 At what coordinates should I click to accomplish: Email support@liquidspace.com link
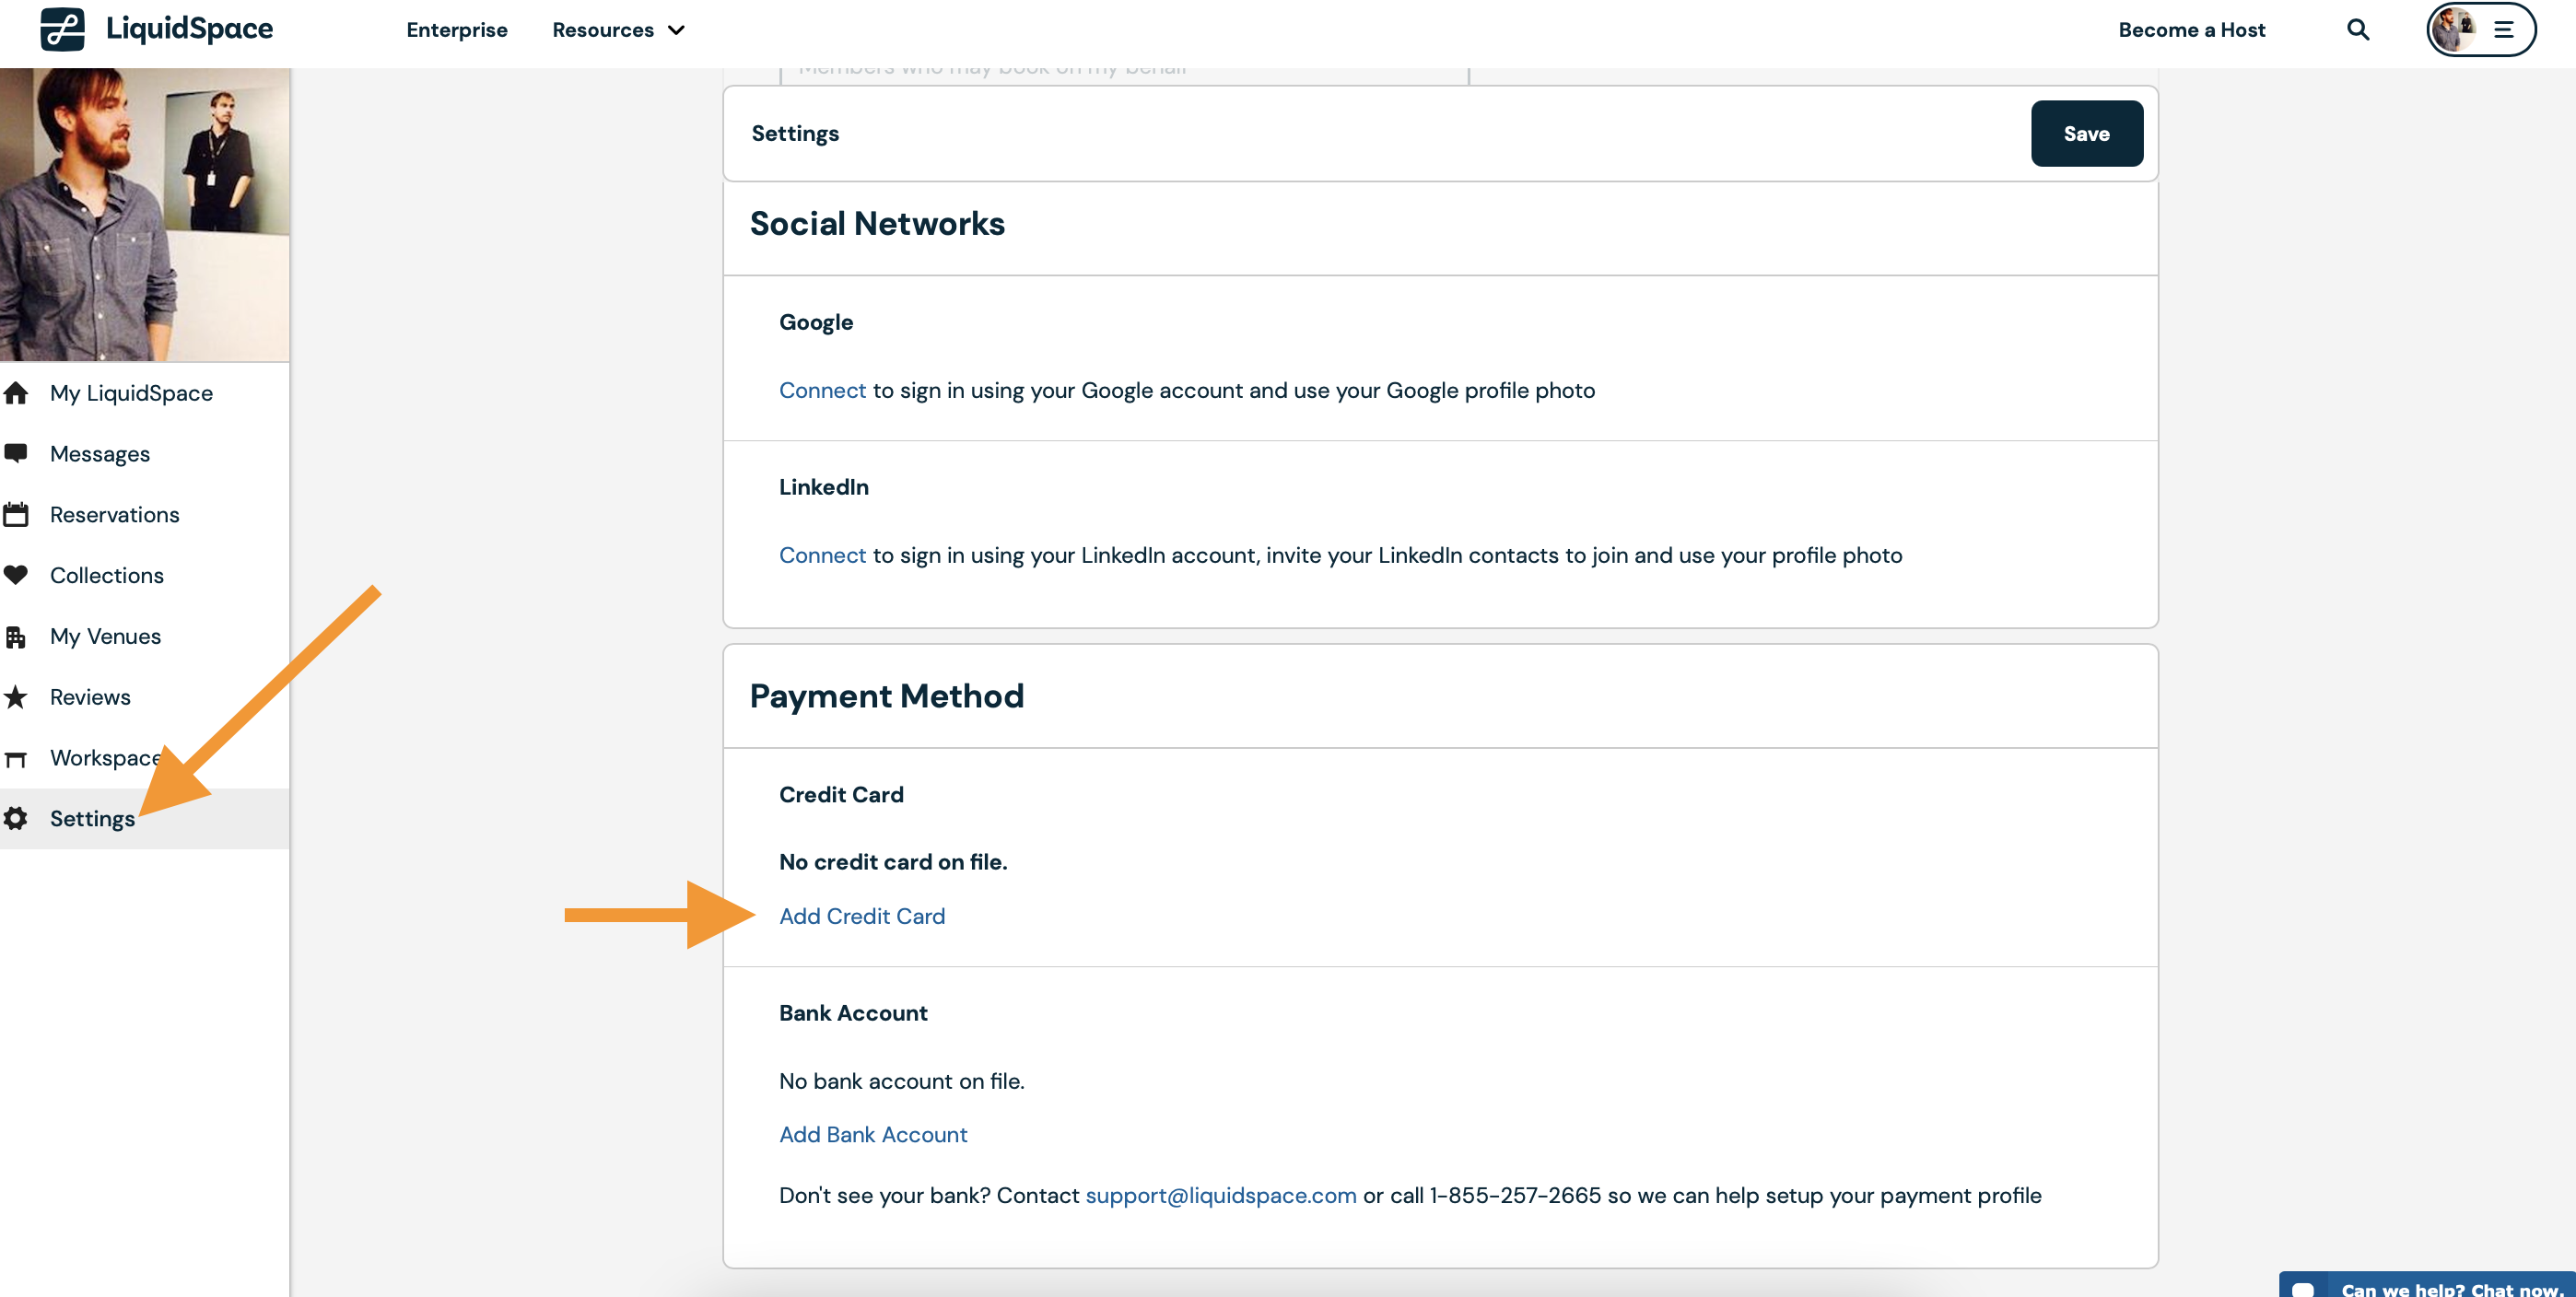pos(1220,1195)
